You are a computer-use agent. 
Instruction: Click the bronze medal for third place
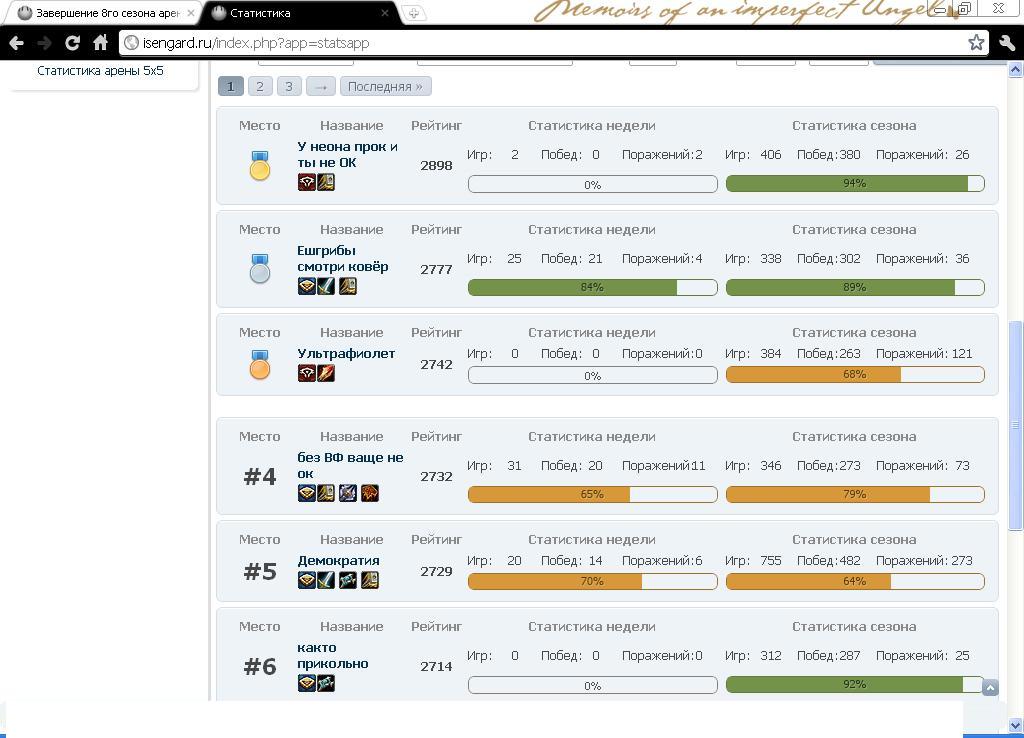(x=260, y=364)
